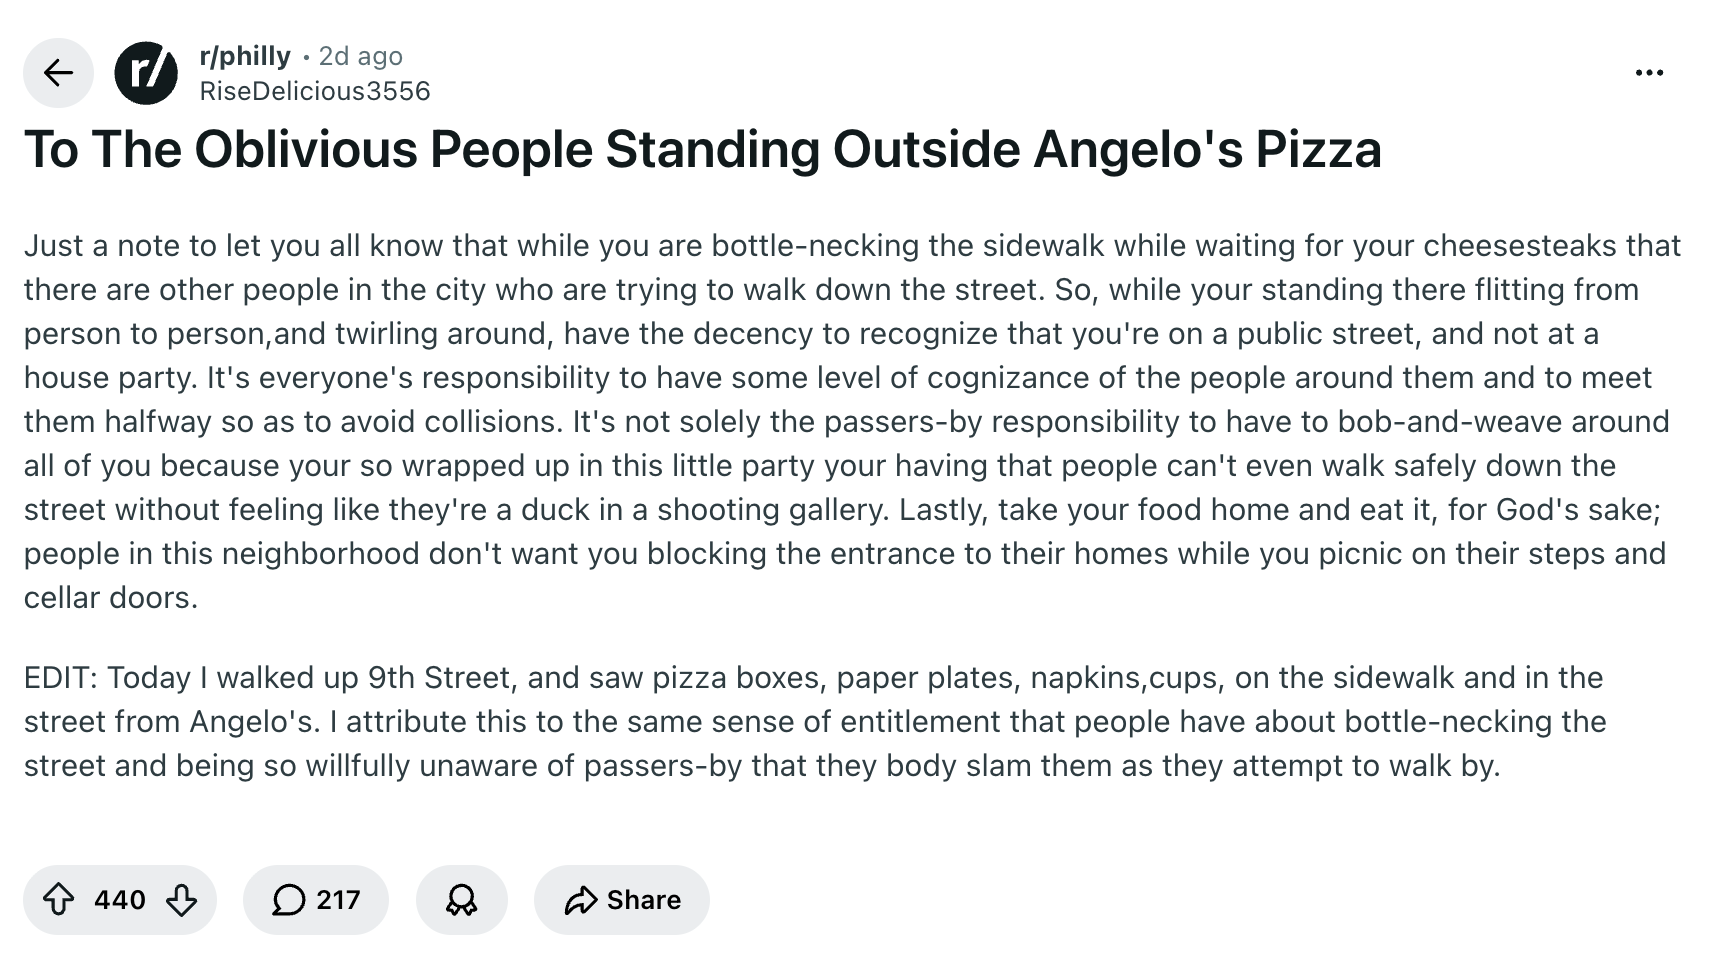
Task: Visit the RiseDelicious3556 user profile
Action: tap(315, 91)
